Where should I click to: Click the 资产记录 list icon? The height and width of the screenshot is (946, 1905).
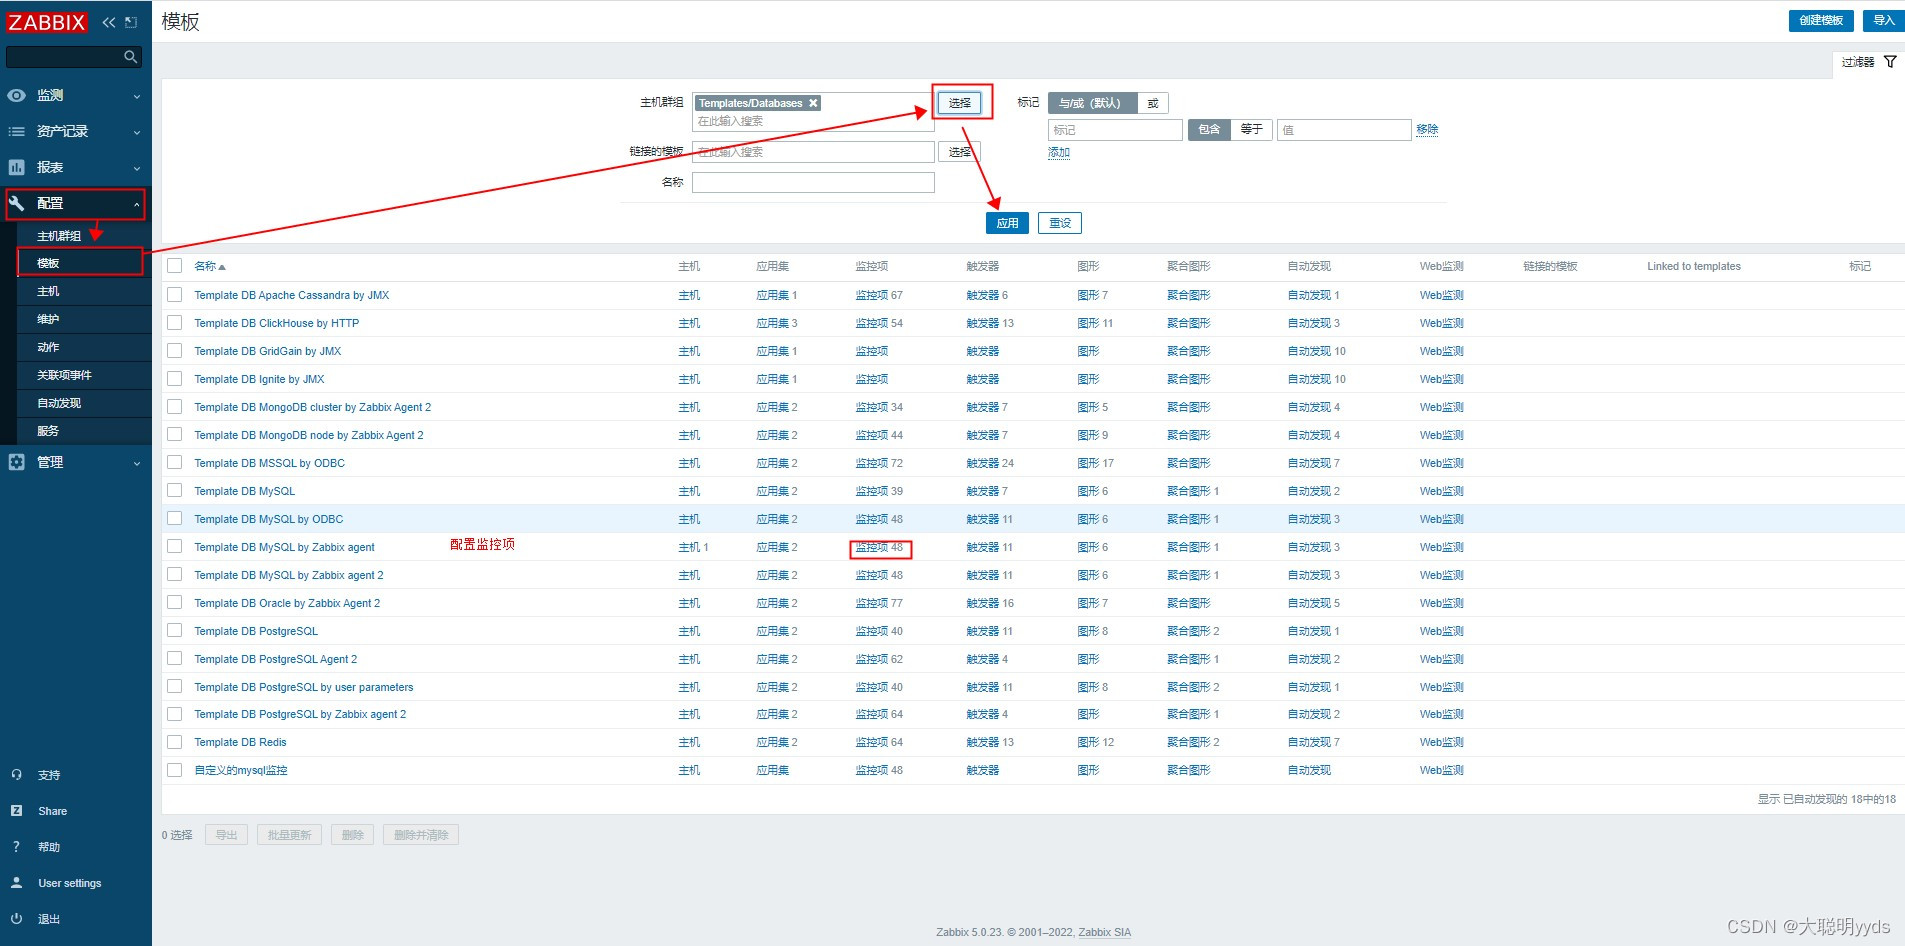pos(17,131)
